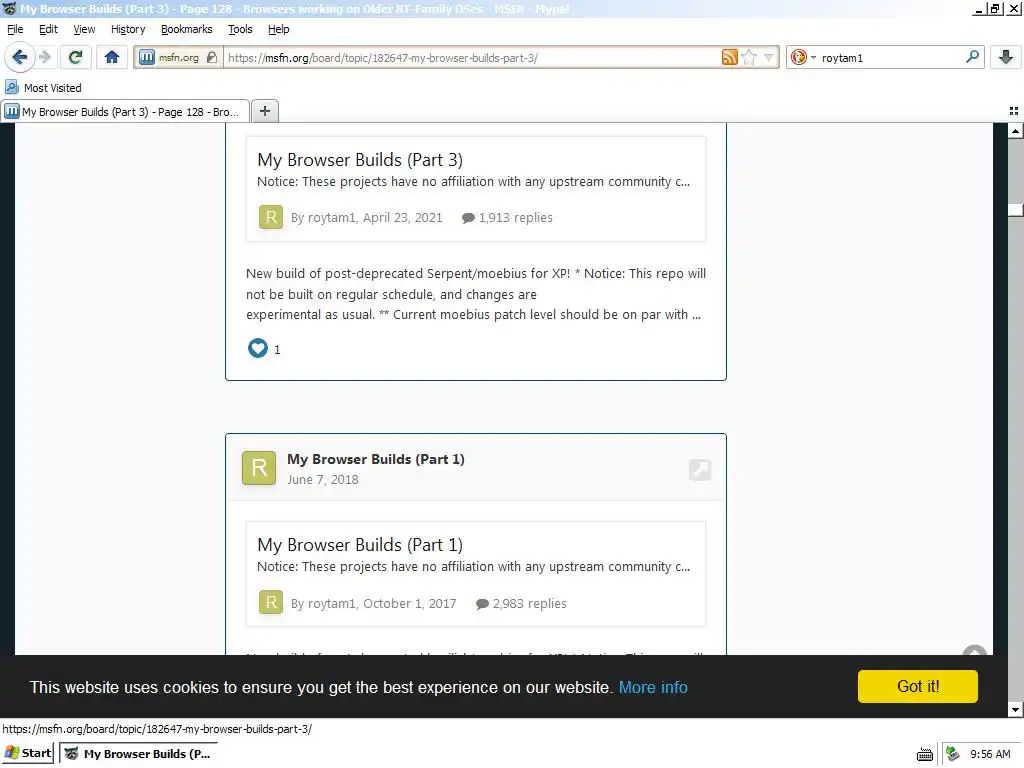Click the share icon on Part 1 post
Screen dimensions: 1024x768
pyautogui.click(x=700, y=470)
